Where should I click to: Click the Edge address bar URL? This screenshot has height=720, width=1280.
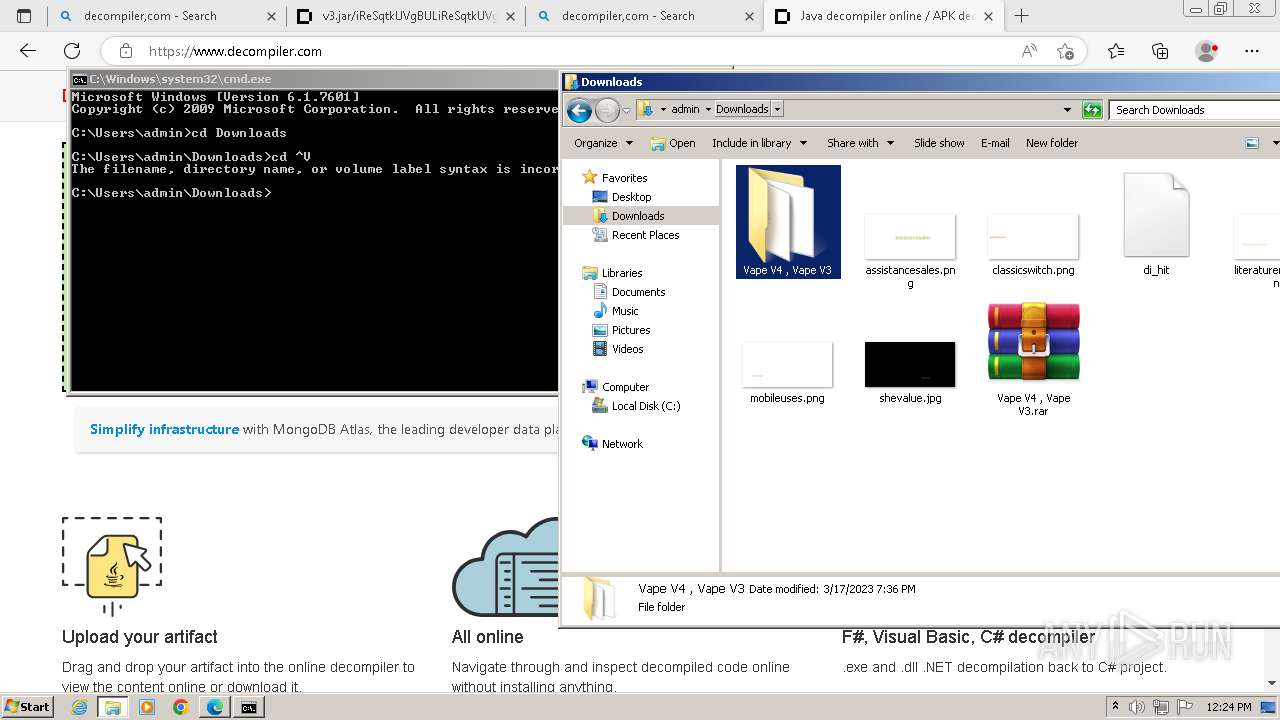click(235, 51)
